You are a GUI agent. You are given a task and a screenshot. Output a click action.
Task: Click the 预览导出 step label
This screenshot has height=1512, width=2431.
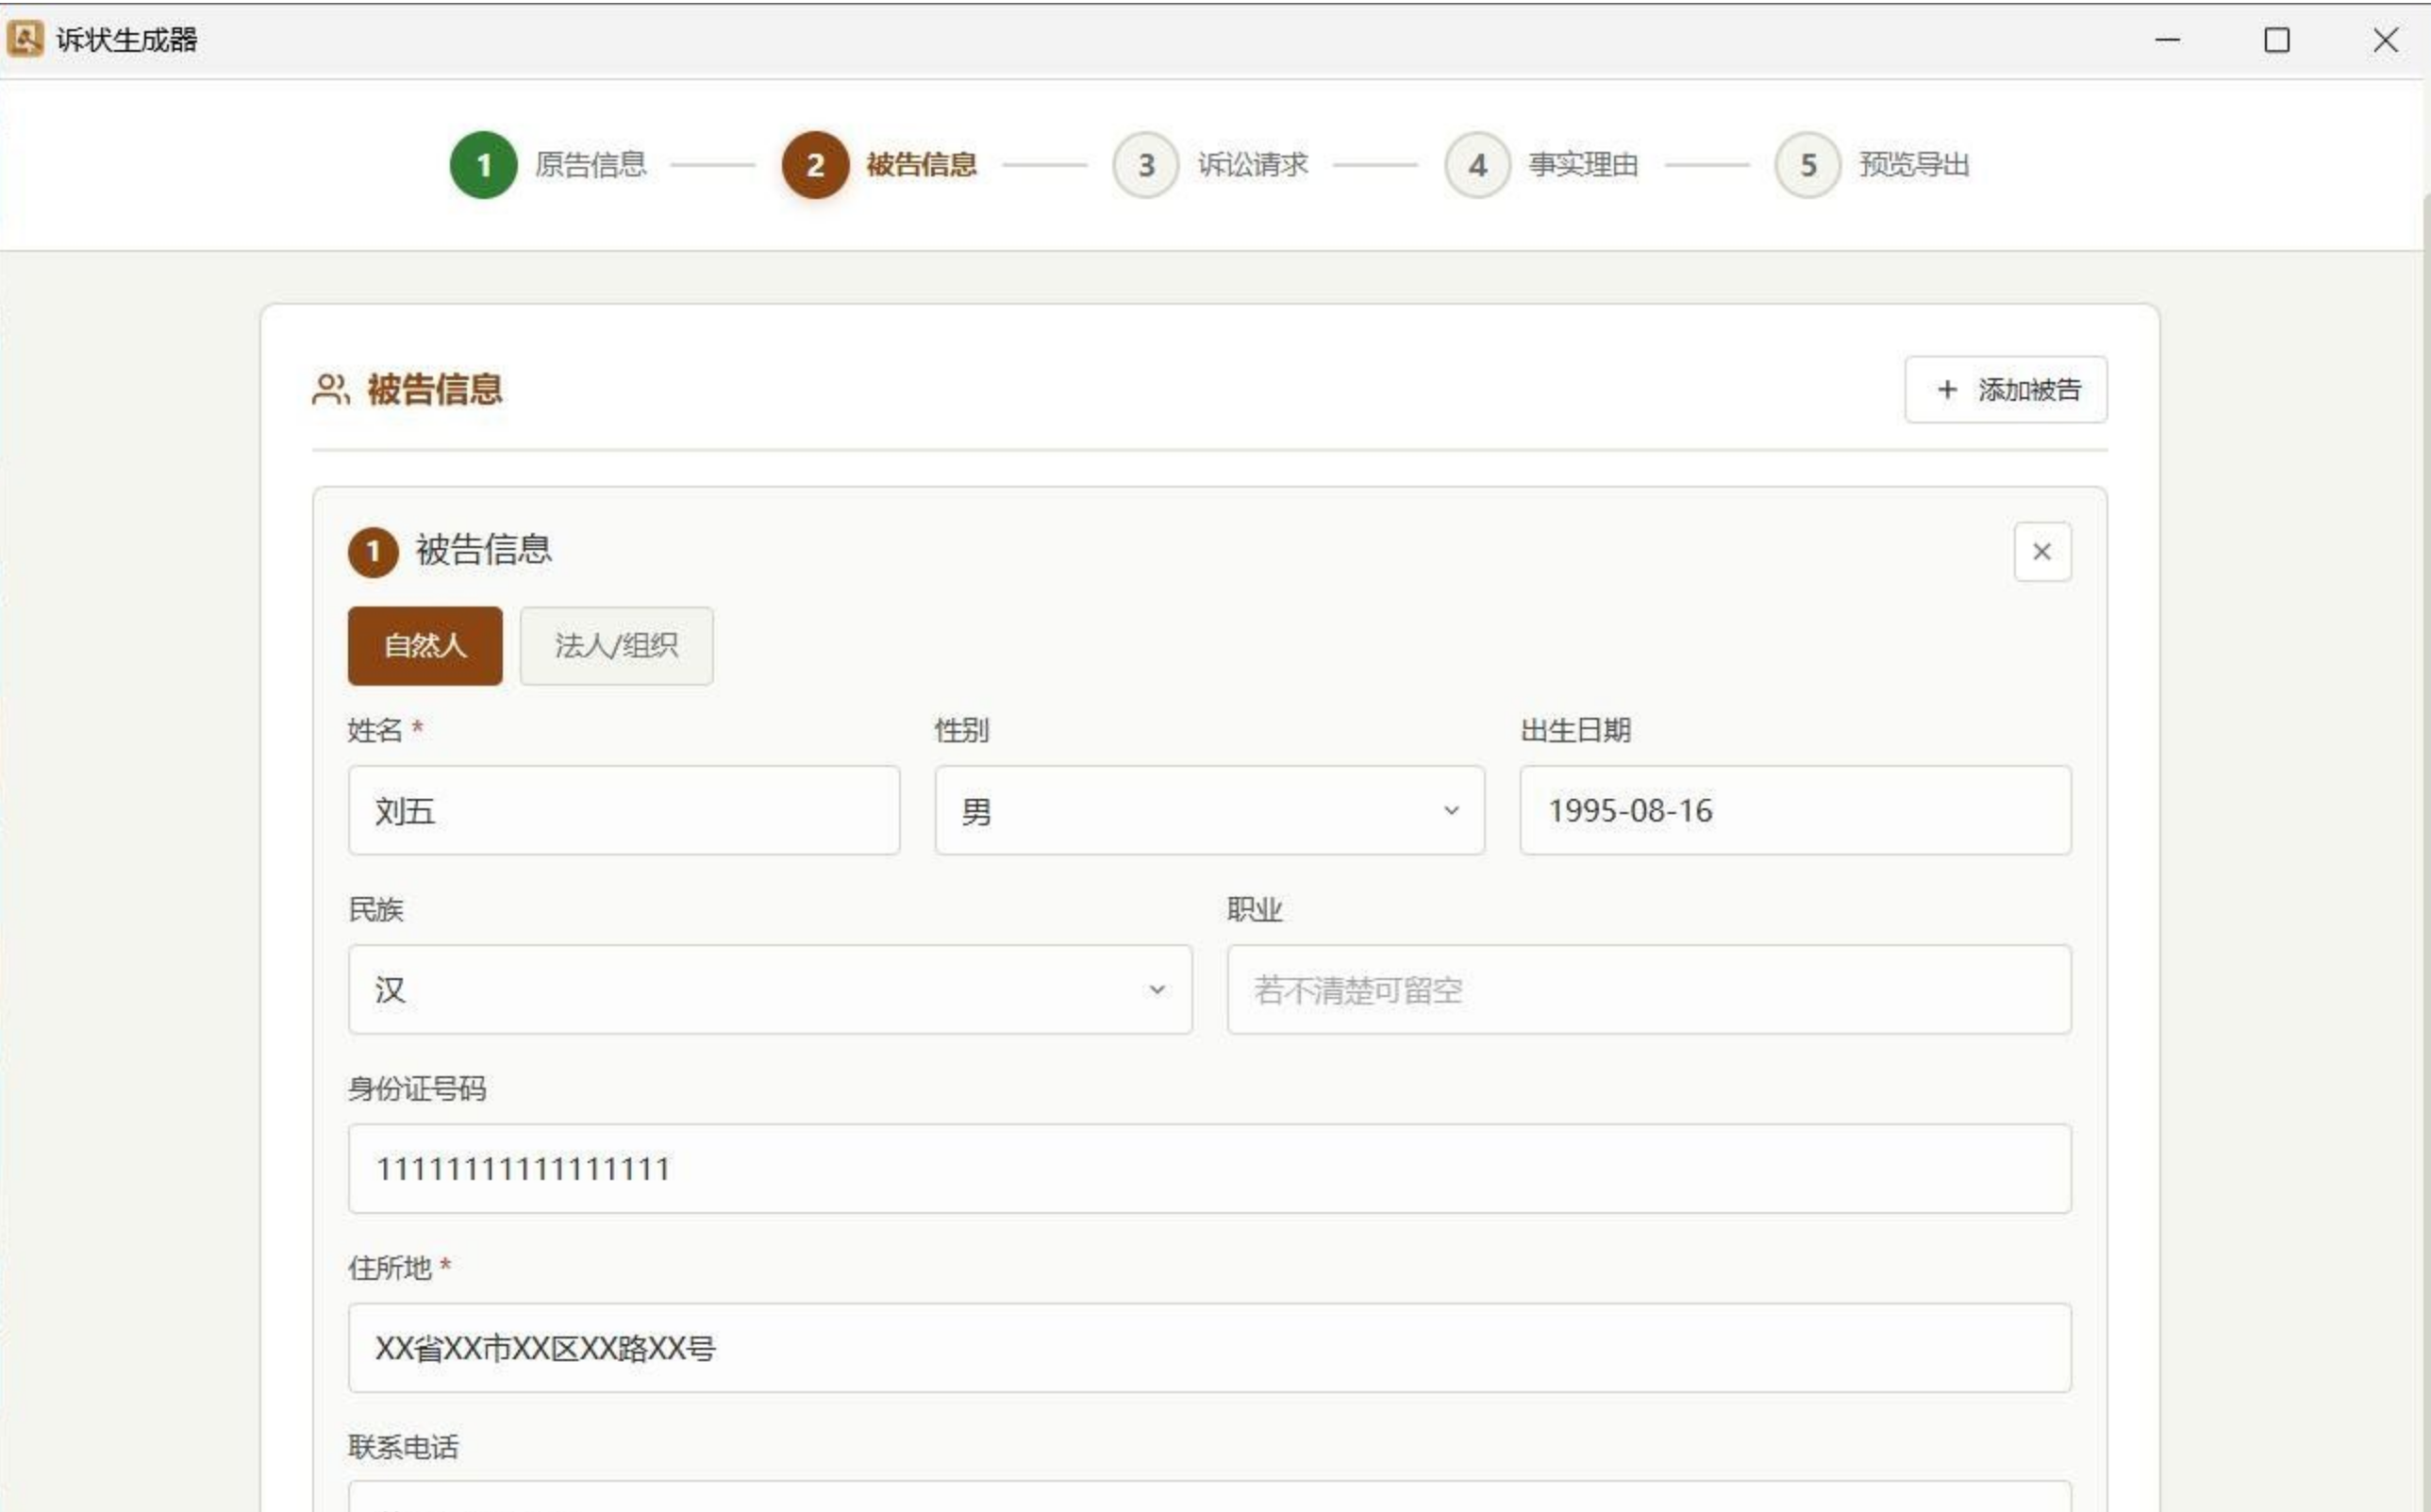click(1915, 165)
